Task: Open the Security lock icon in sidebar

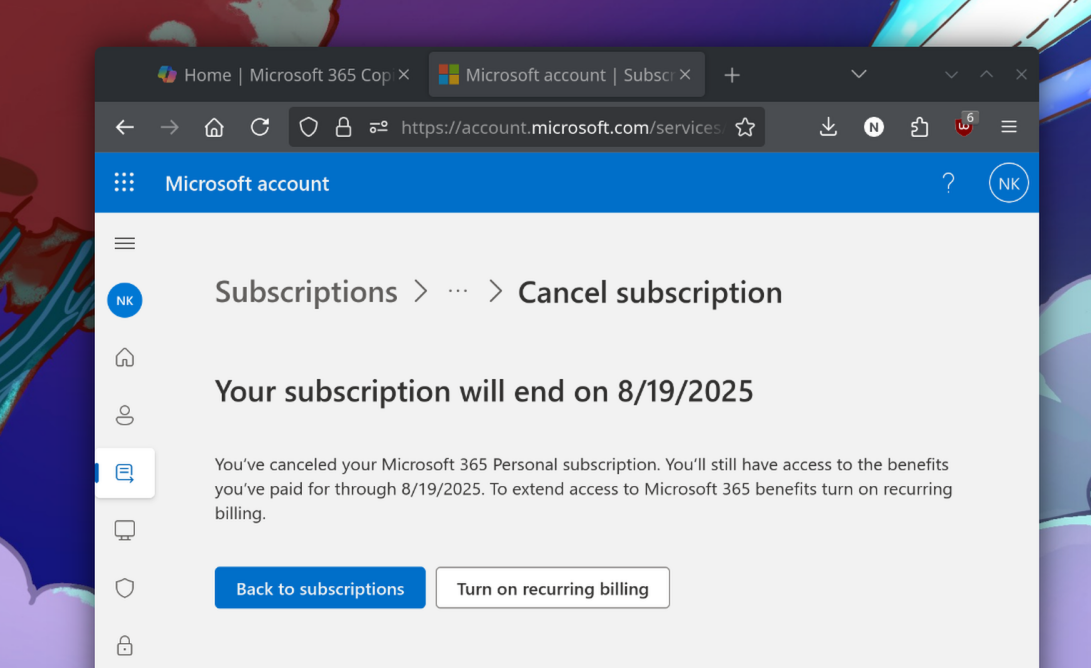Action: click(124, 645)
